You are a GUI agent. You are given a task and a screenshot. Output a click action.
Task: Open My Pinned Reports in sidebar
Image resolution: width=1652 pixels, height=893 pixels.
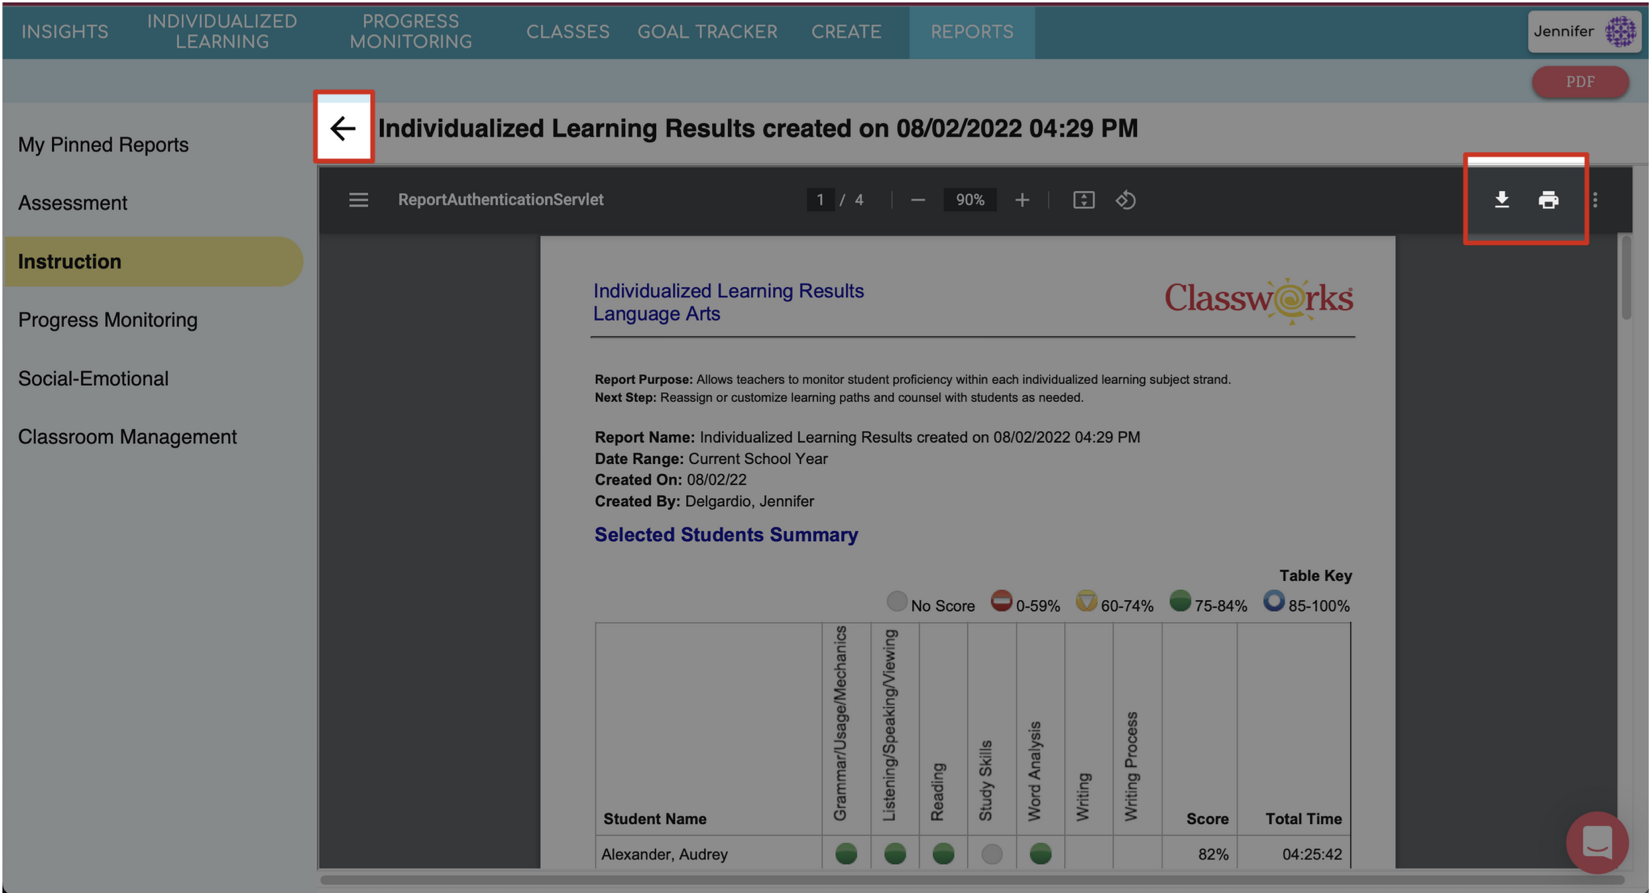pos(103,145)
